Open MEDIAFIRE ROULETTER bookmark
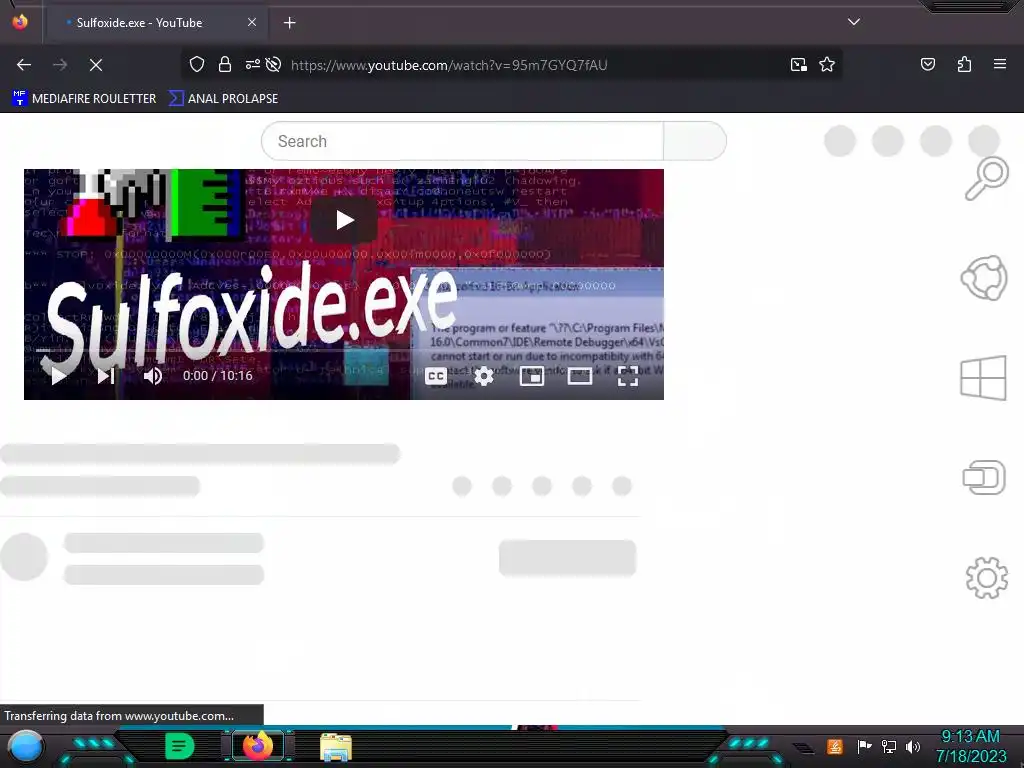Viewport: 1024px width, 768px height. coord(84,99)
